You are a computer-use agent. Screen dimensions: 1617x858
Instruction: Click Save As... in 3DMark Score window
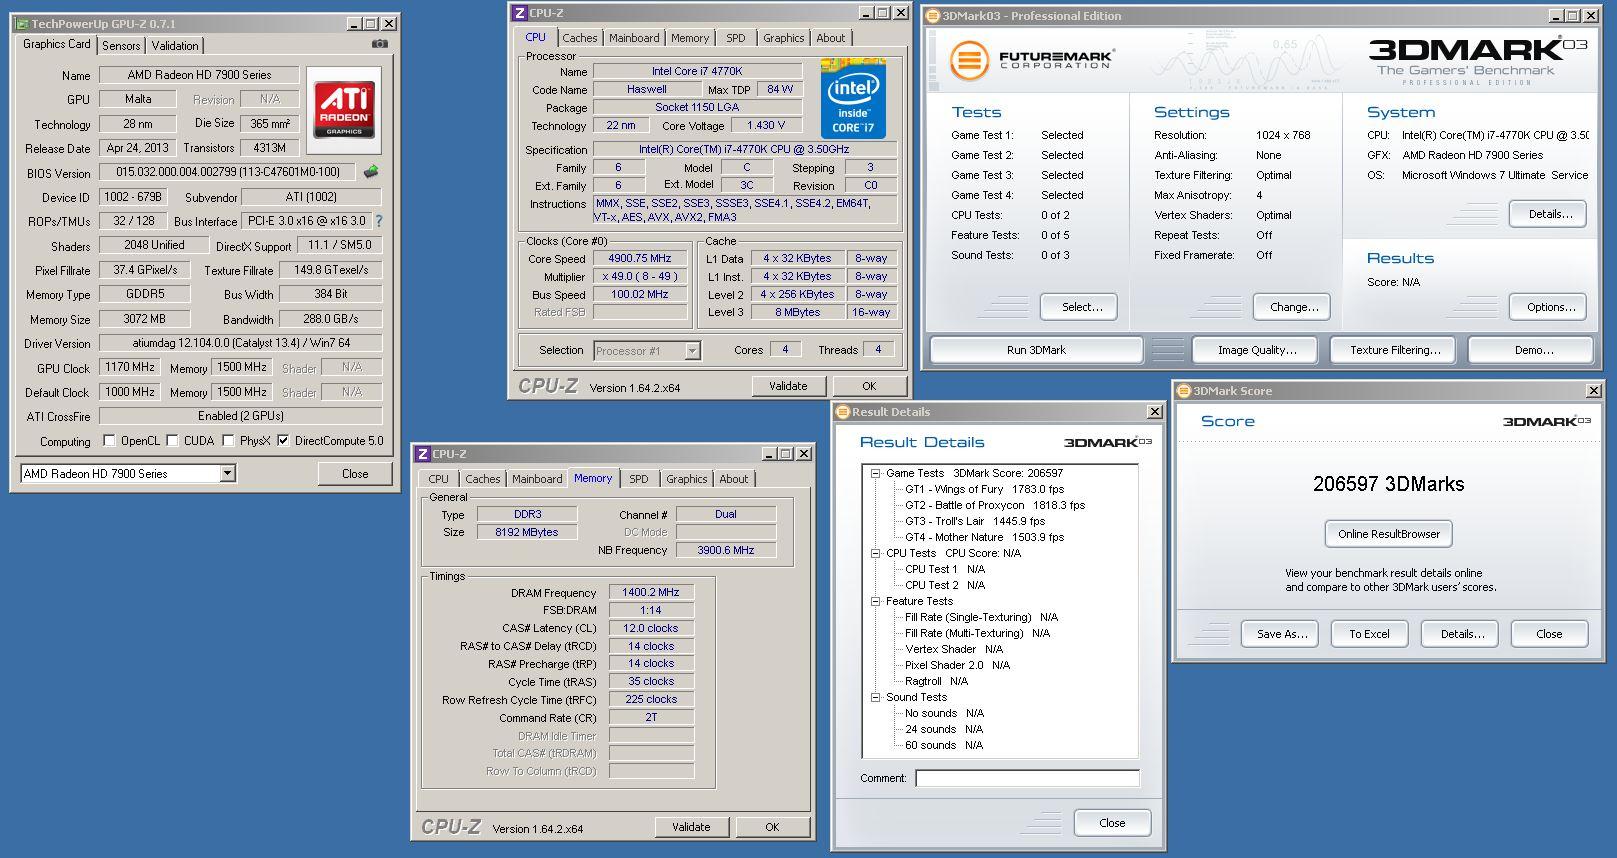(x=1282, y=634)
